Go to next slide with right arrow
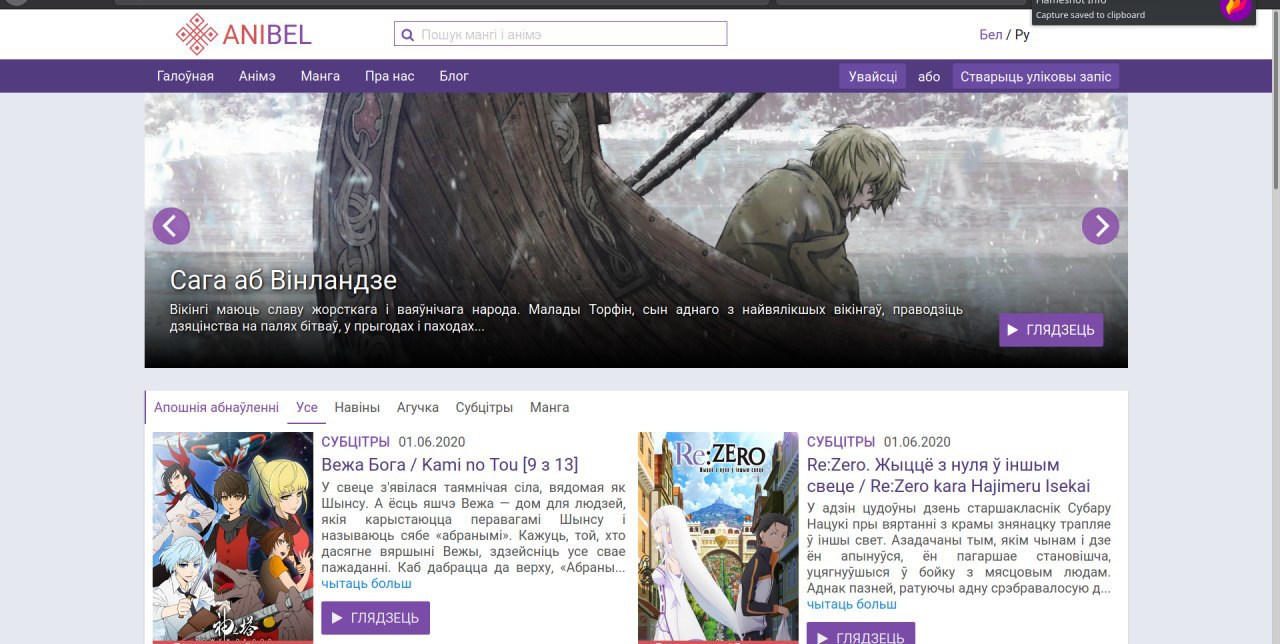The height and width of the screenshot is (644, 1280). (x=1100, y=226)
